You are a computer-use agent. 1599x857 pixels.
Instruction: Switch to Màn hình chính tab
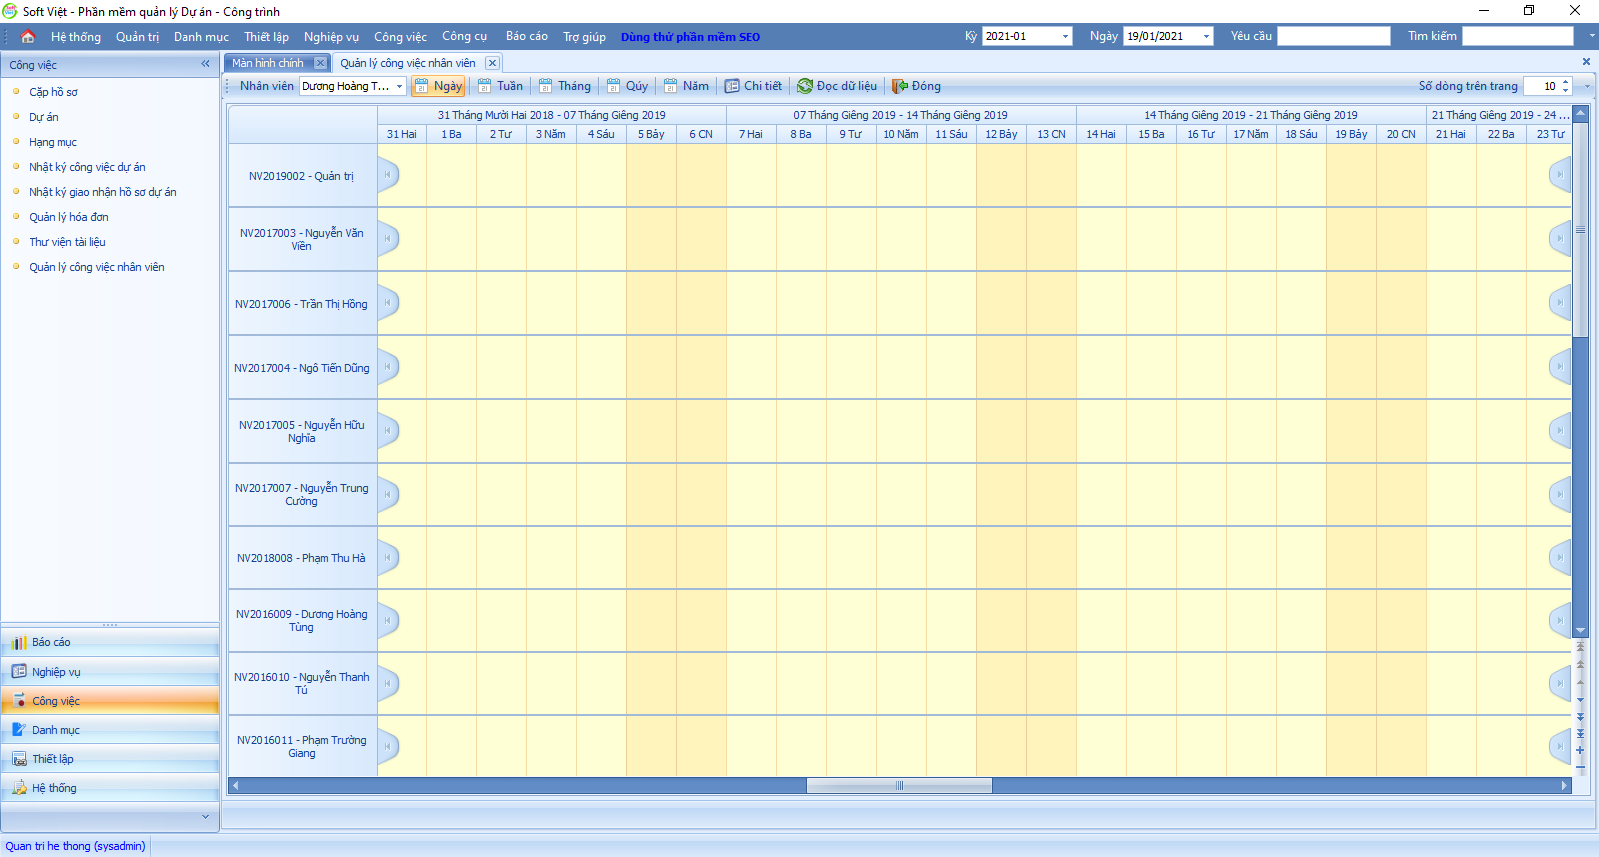coord(268,63)
